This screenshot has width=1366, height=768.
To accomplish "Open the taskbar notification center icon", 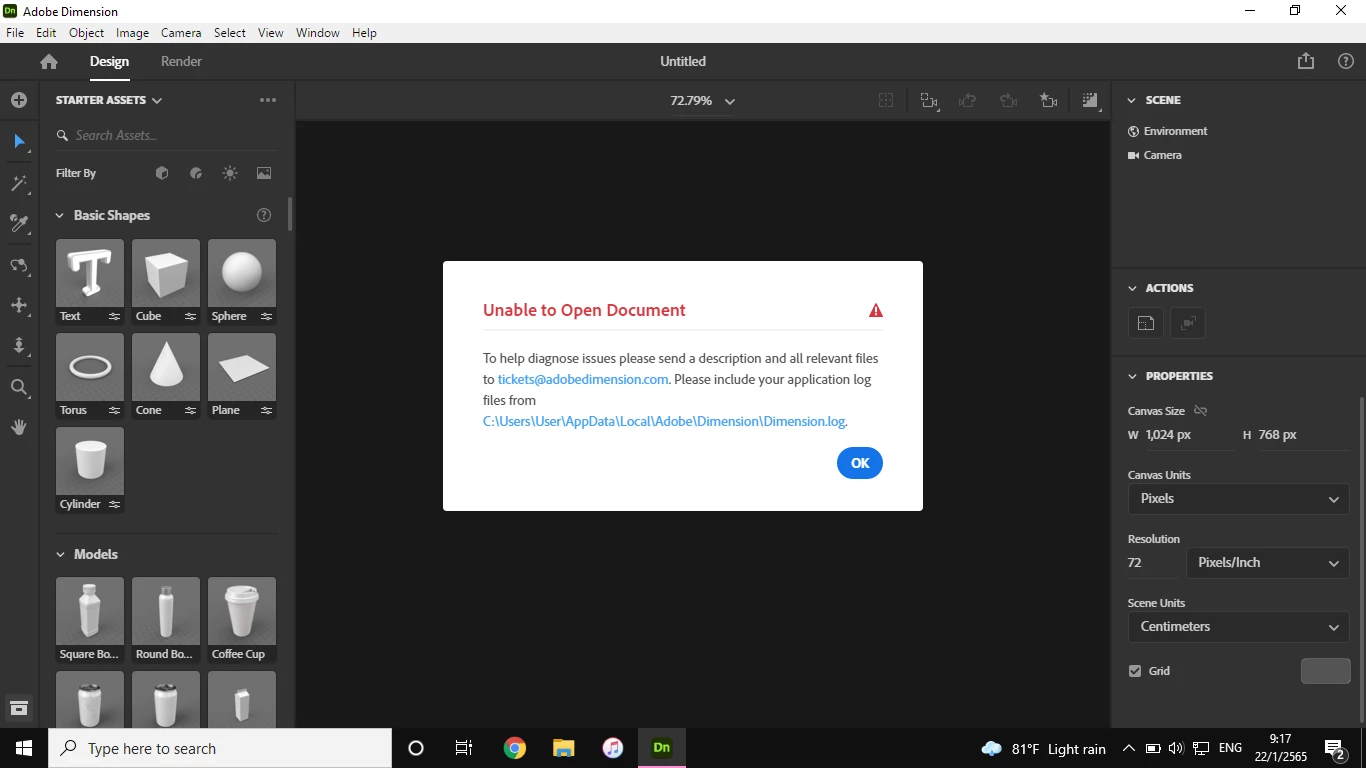I will click(x=1335, y=748).
